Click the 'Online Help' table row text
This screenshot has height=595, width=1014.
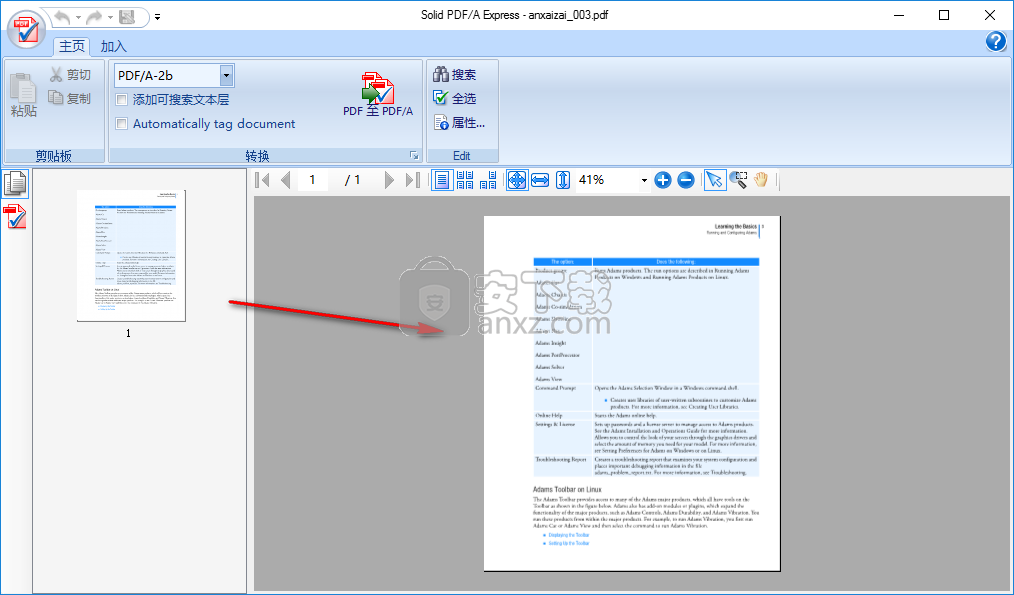point(548,415)
